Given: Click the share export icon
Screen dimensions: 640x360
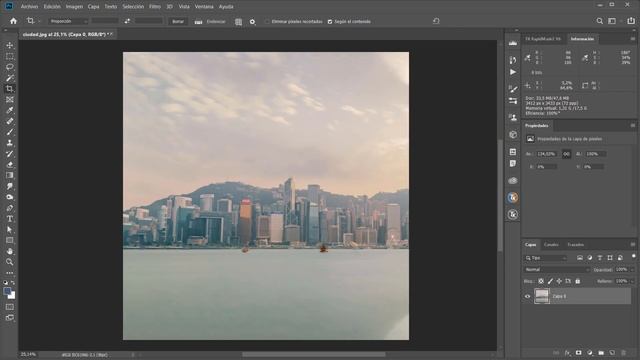Looking at the screenshot, I should click(x=631, y=21).
